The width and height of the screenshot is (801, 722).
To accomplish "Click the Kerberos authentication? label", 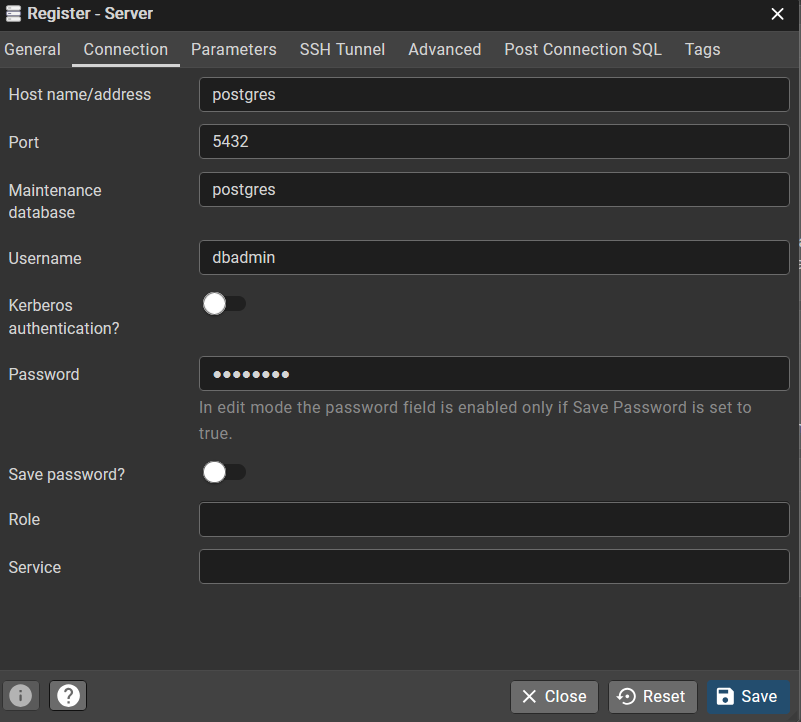I will [x=64, y=317].
